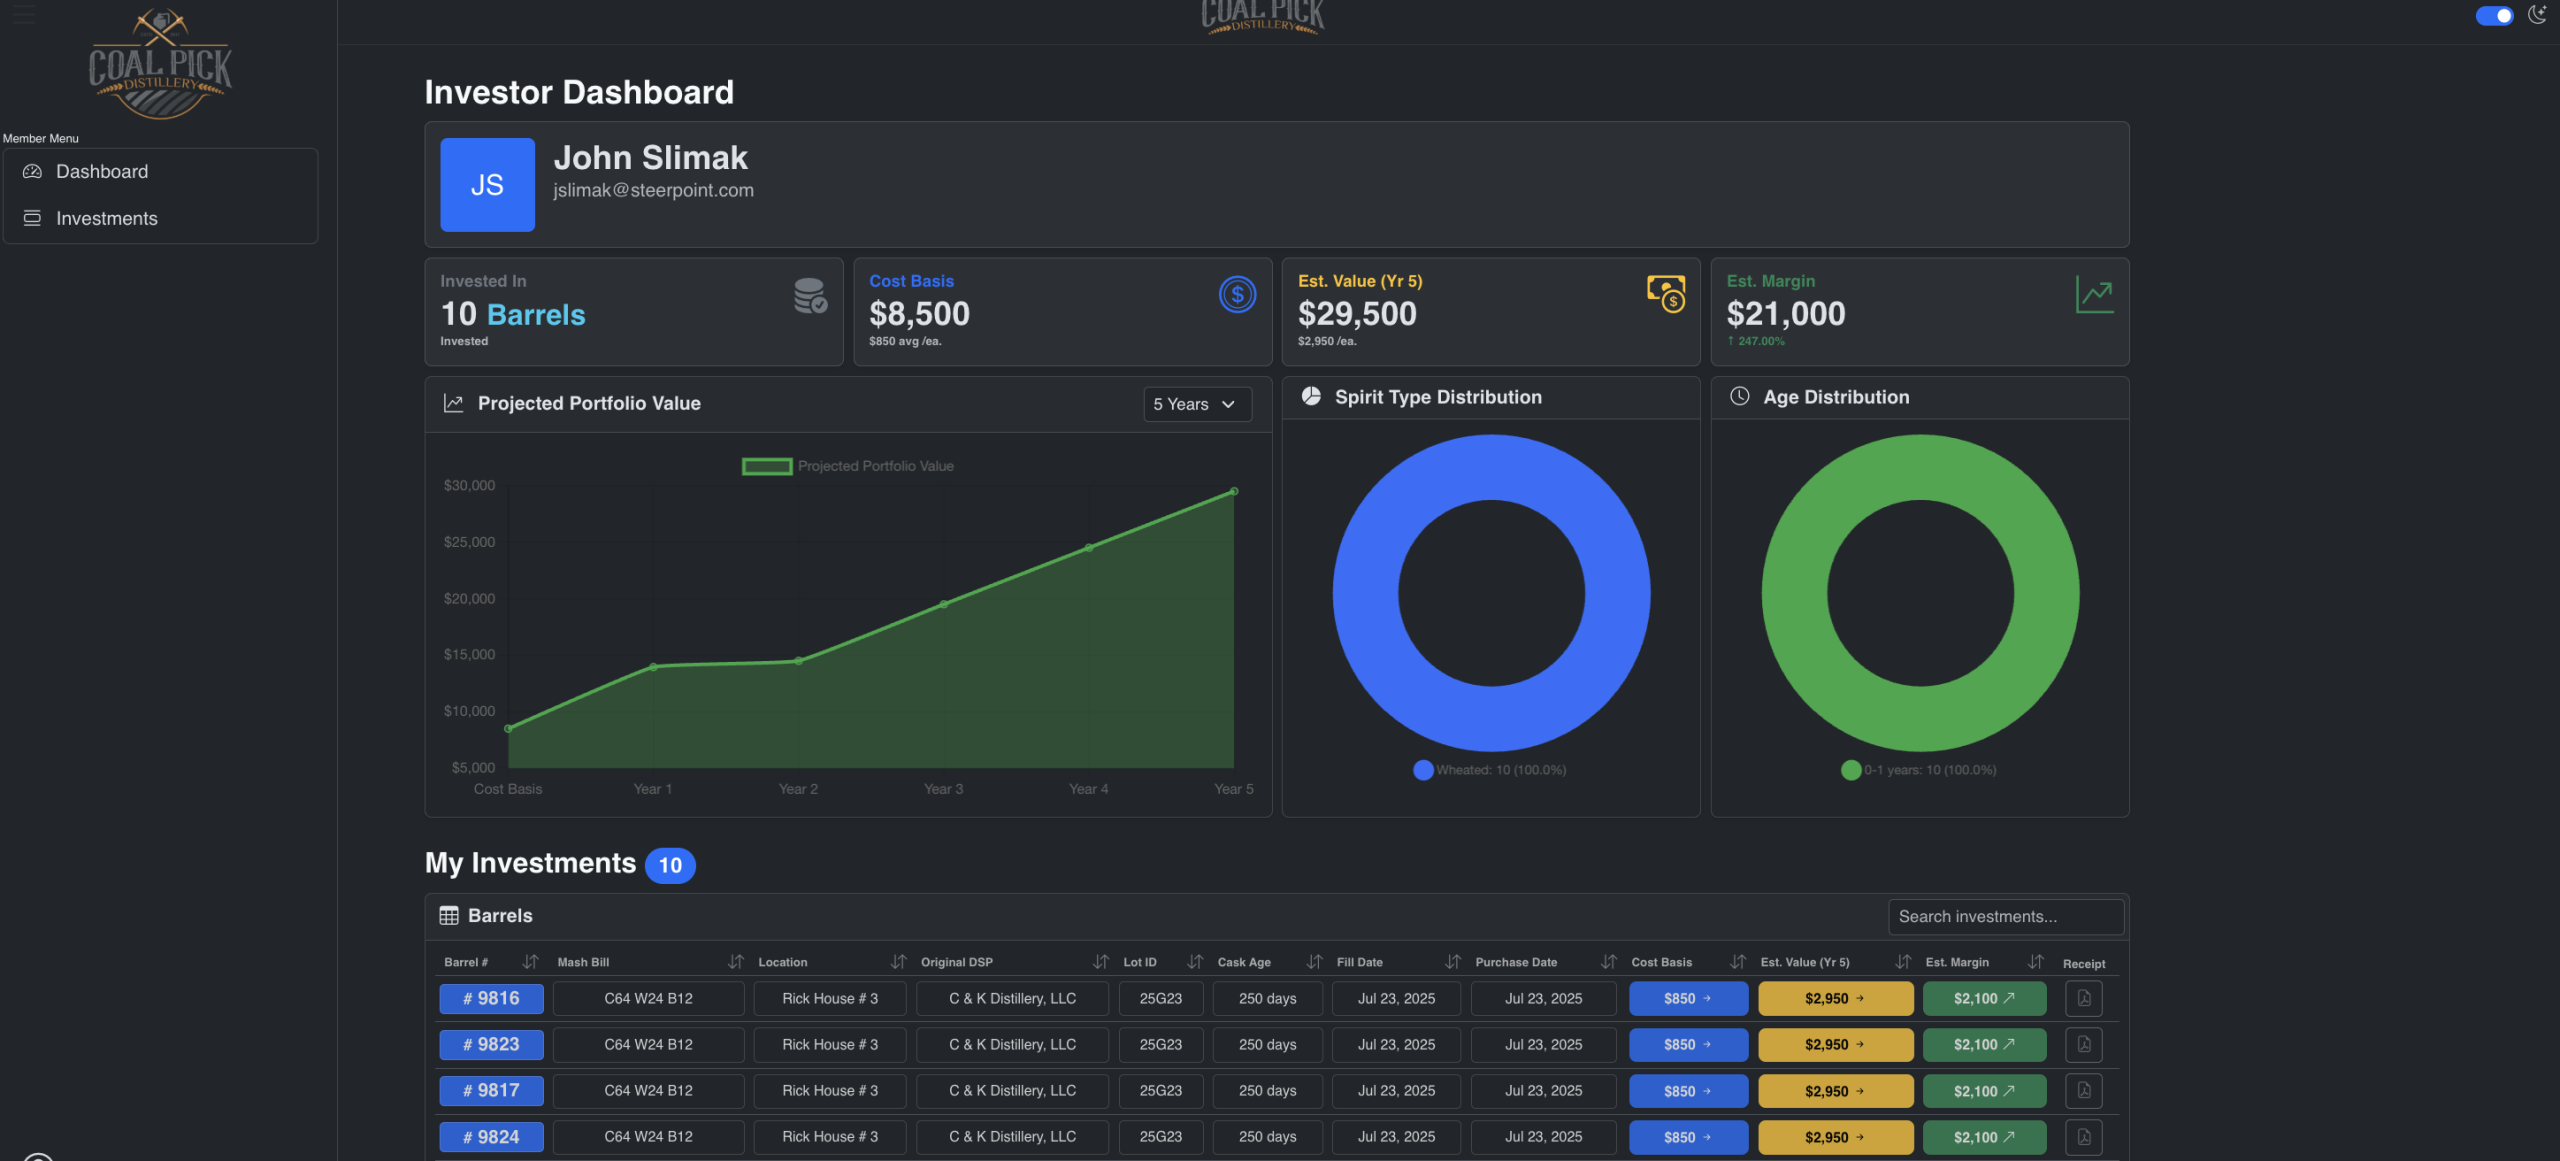Click the Search investments input field
The height and width of the screenshot is (1161, 2560).
point(2005,917)
